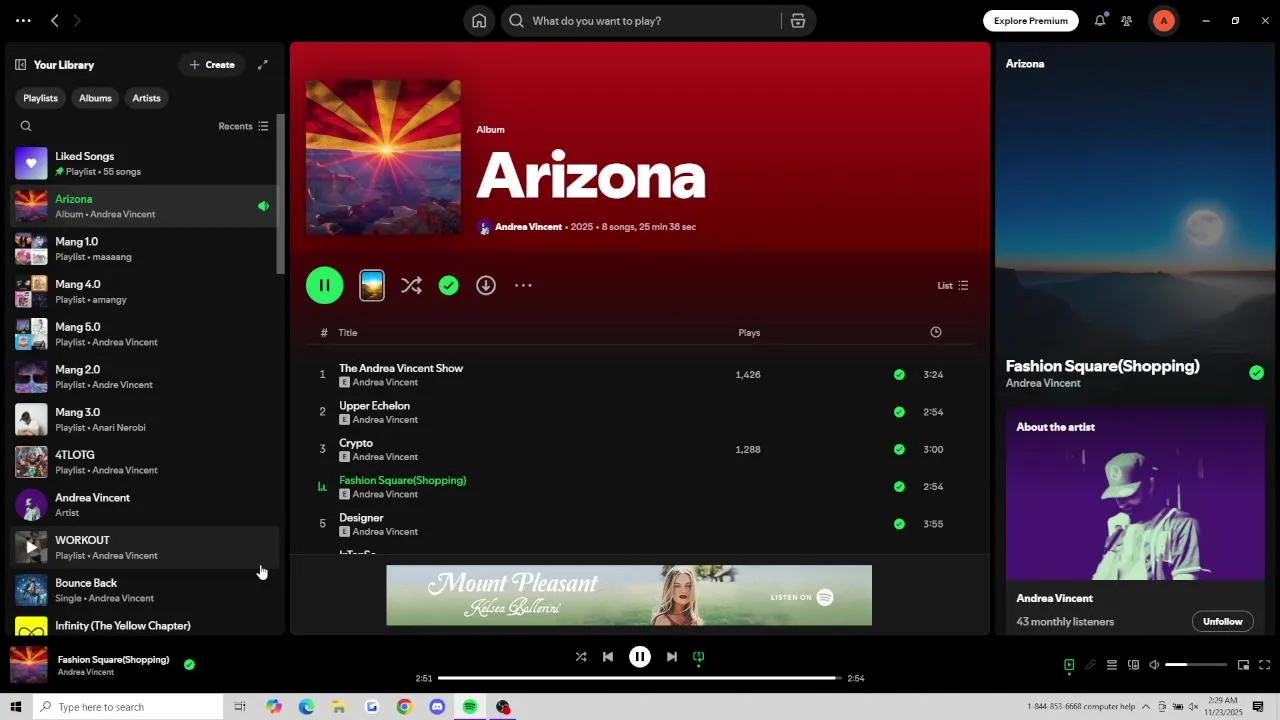
Task: Click Explore Premium button
Action: point(1031,21)
